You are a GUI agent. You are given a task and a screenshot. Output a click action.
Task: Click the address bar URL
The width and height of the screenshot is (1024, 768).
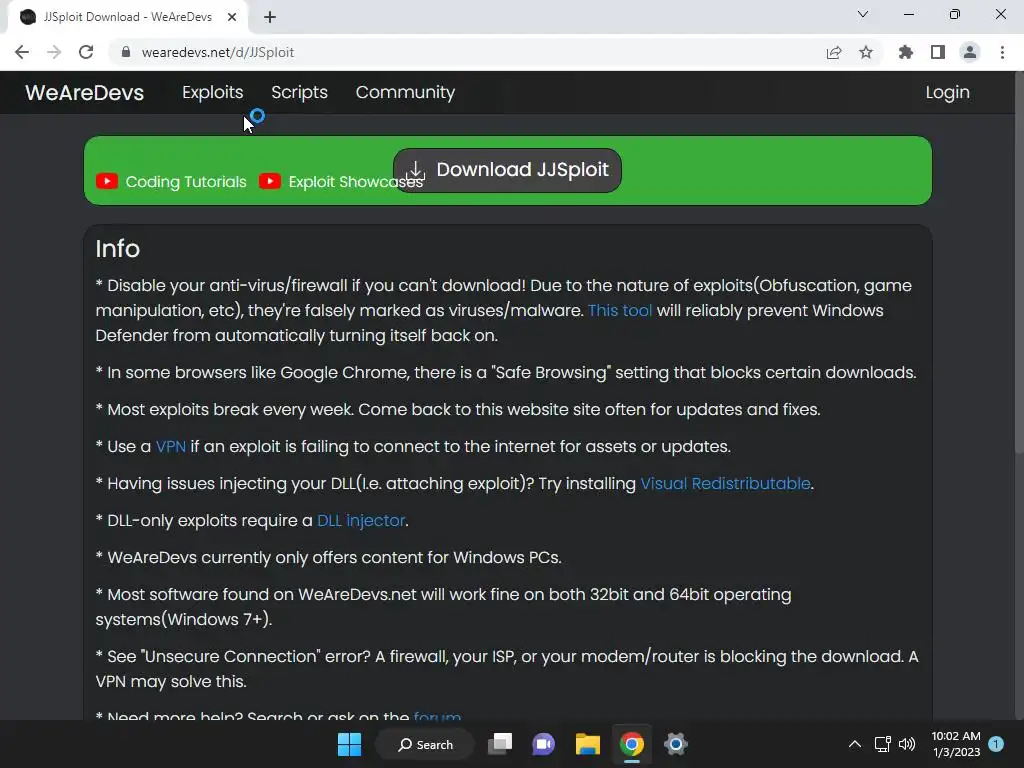tap(217, 52)
